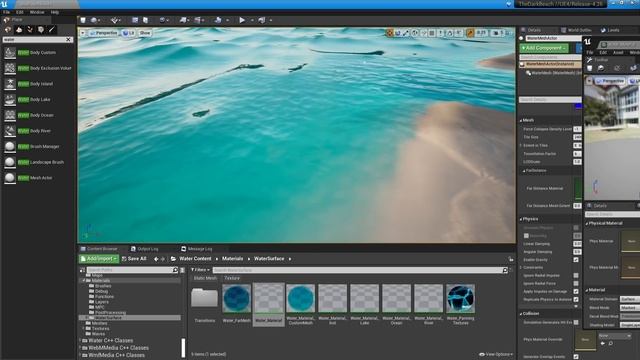The image size is (640, 360).
Task: Select Water Body Lake actor icon
Action: pos(10,100)
